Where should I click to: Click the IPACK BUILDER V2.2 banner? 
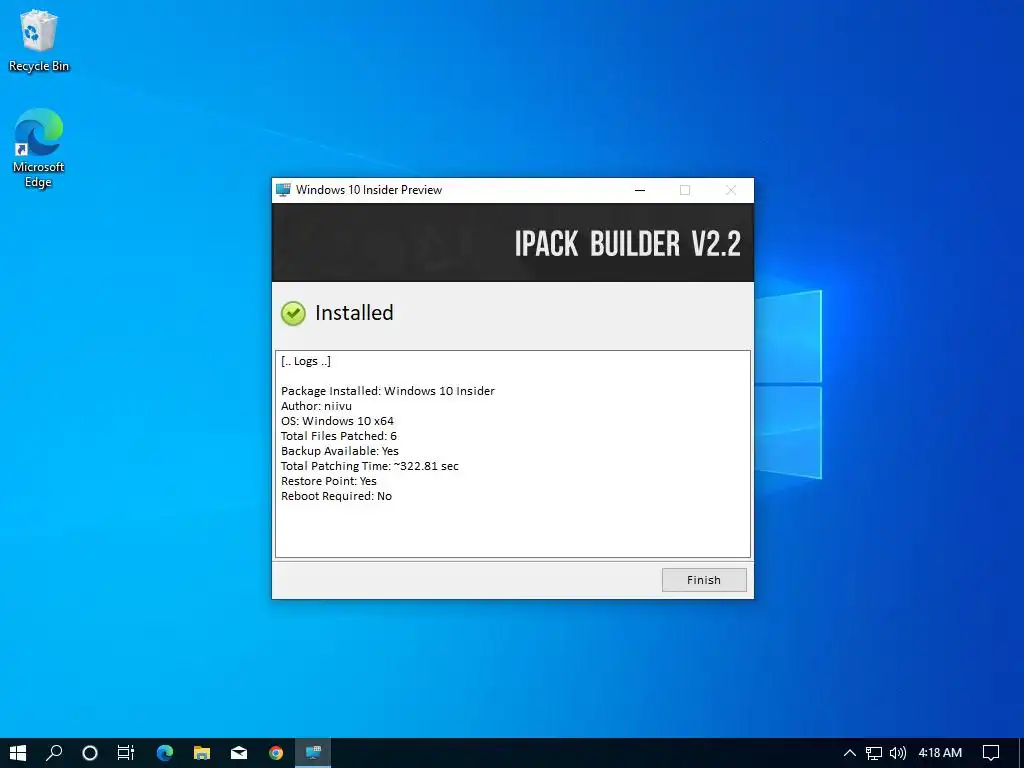(x=513, y=242)
